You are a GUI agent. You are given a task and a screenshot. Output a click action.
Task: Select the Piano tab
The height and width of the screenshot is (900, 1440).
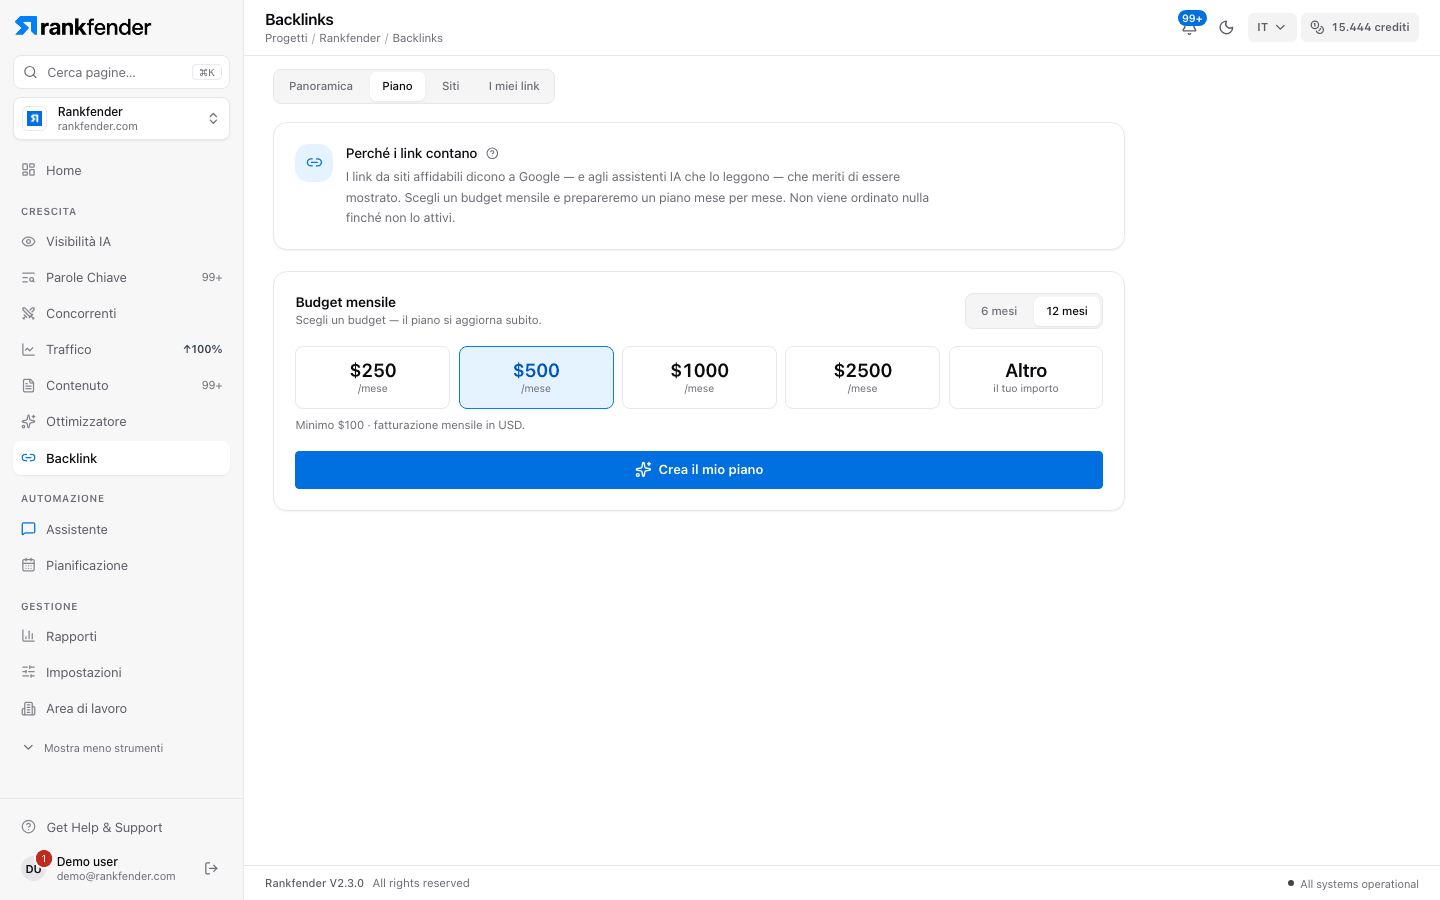[x=397, y=86]
